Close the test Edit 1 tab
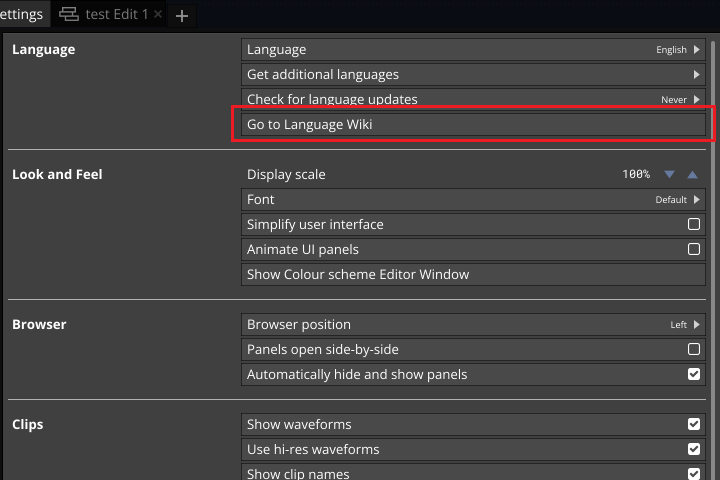720x480 pixels. point(158,15)
